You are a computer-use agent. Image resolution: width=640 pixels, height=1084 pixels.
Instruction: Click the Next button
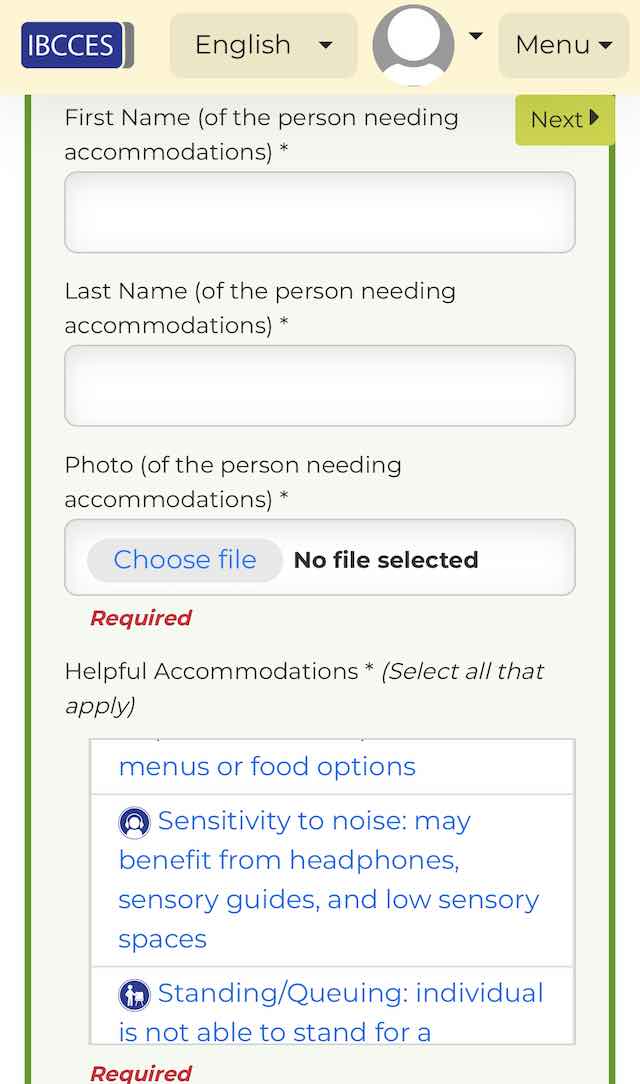(565, 120)
